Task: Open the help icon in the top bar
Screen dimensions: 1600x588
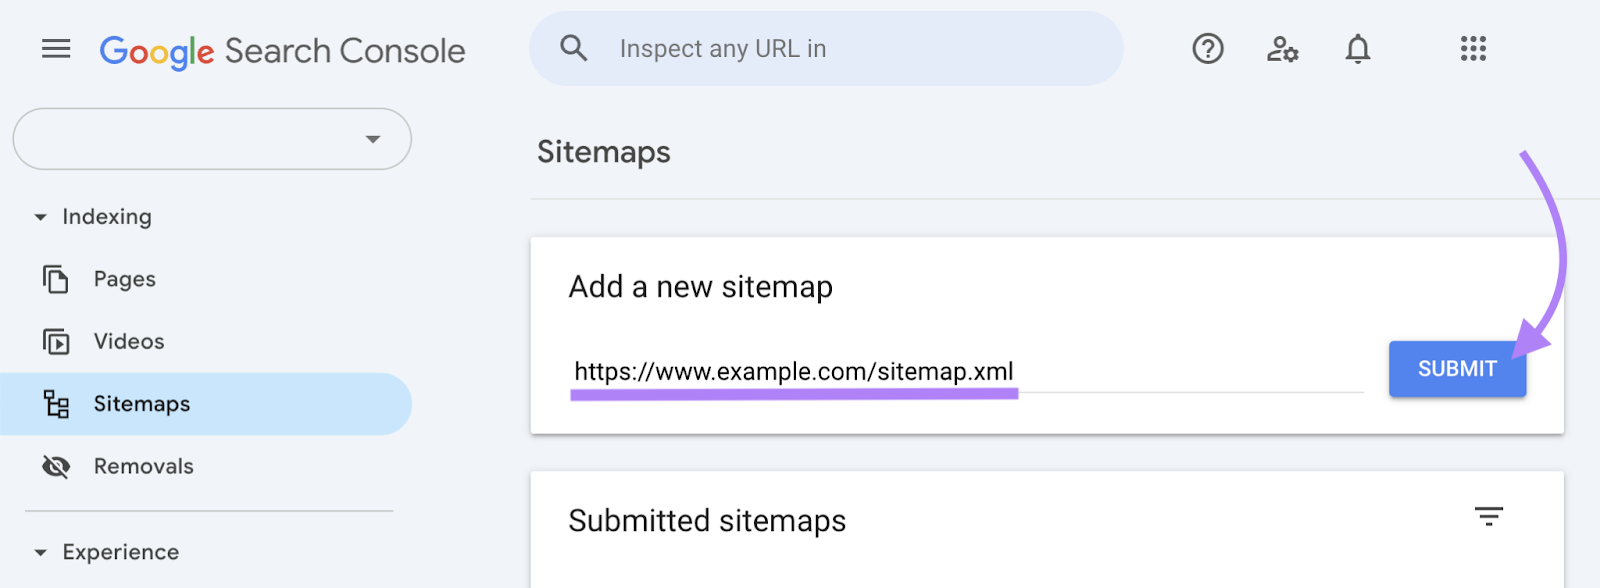Action: (1206, 48)
